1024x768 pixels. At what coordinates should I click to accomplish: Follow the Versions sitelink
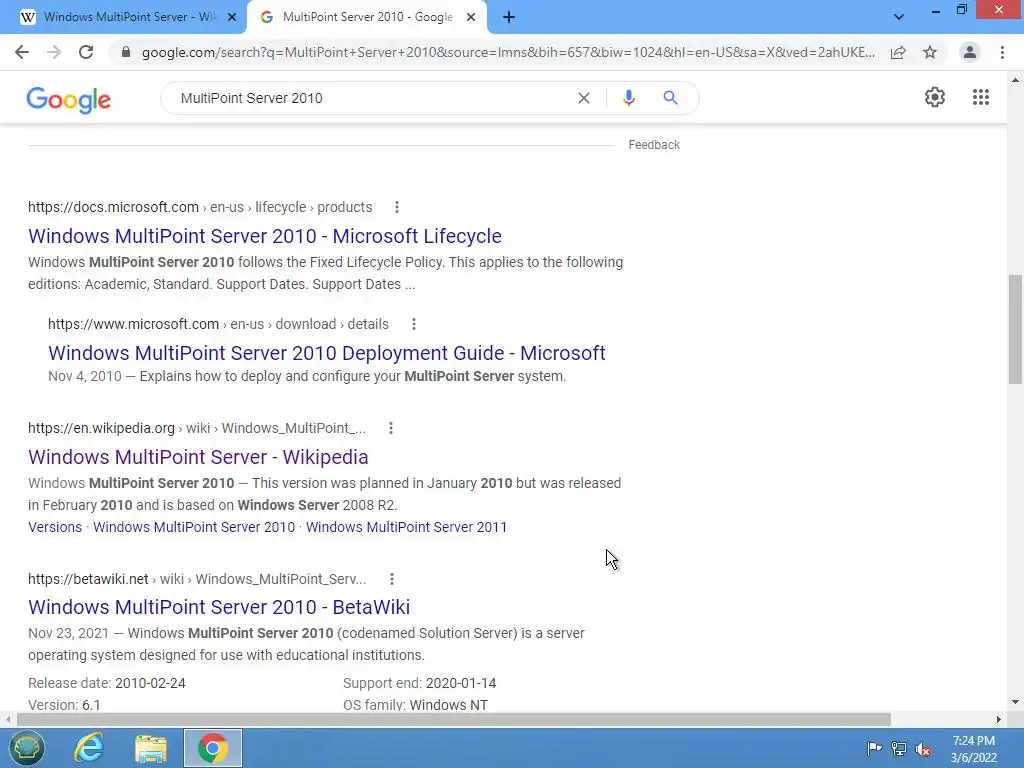(x=55, y=527)
